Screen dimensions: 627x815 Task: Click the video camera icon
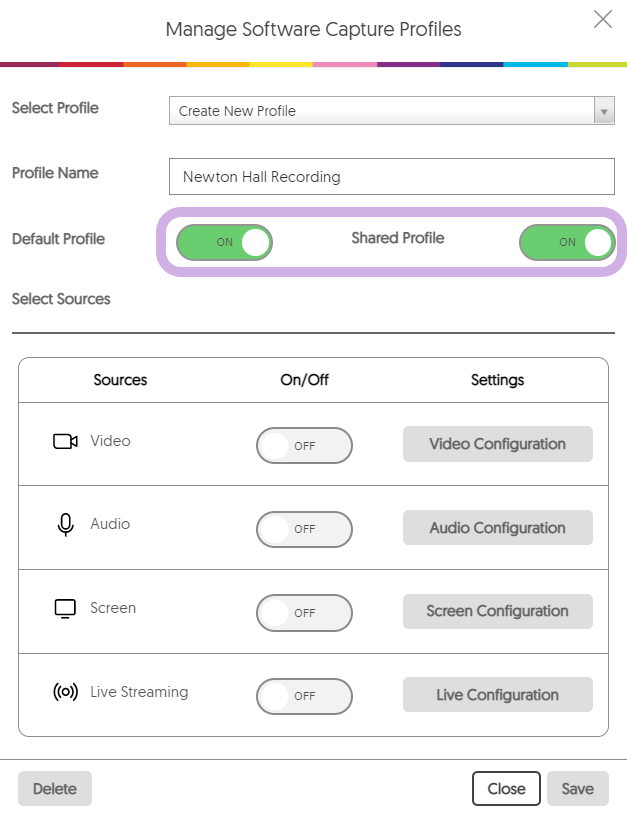(x=66, y=441)
